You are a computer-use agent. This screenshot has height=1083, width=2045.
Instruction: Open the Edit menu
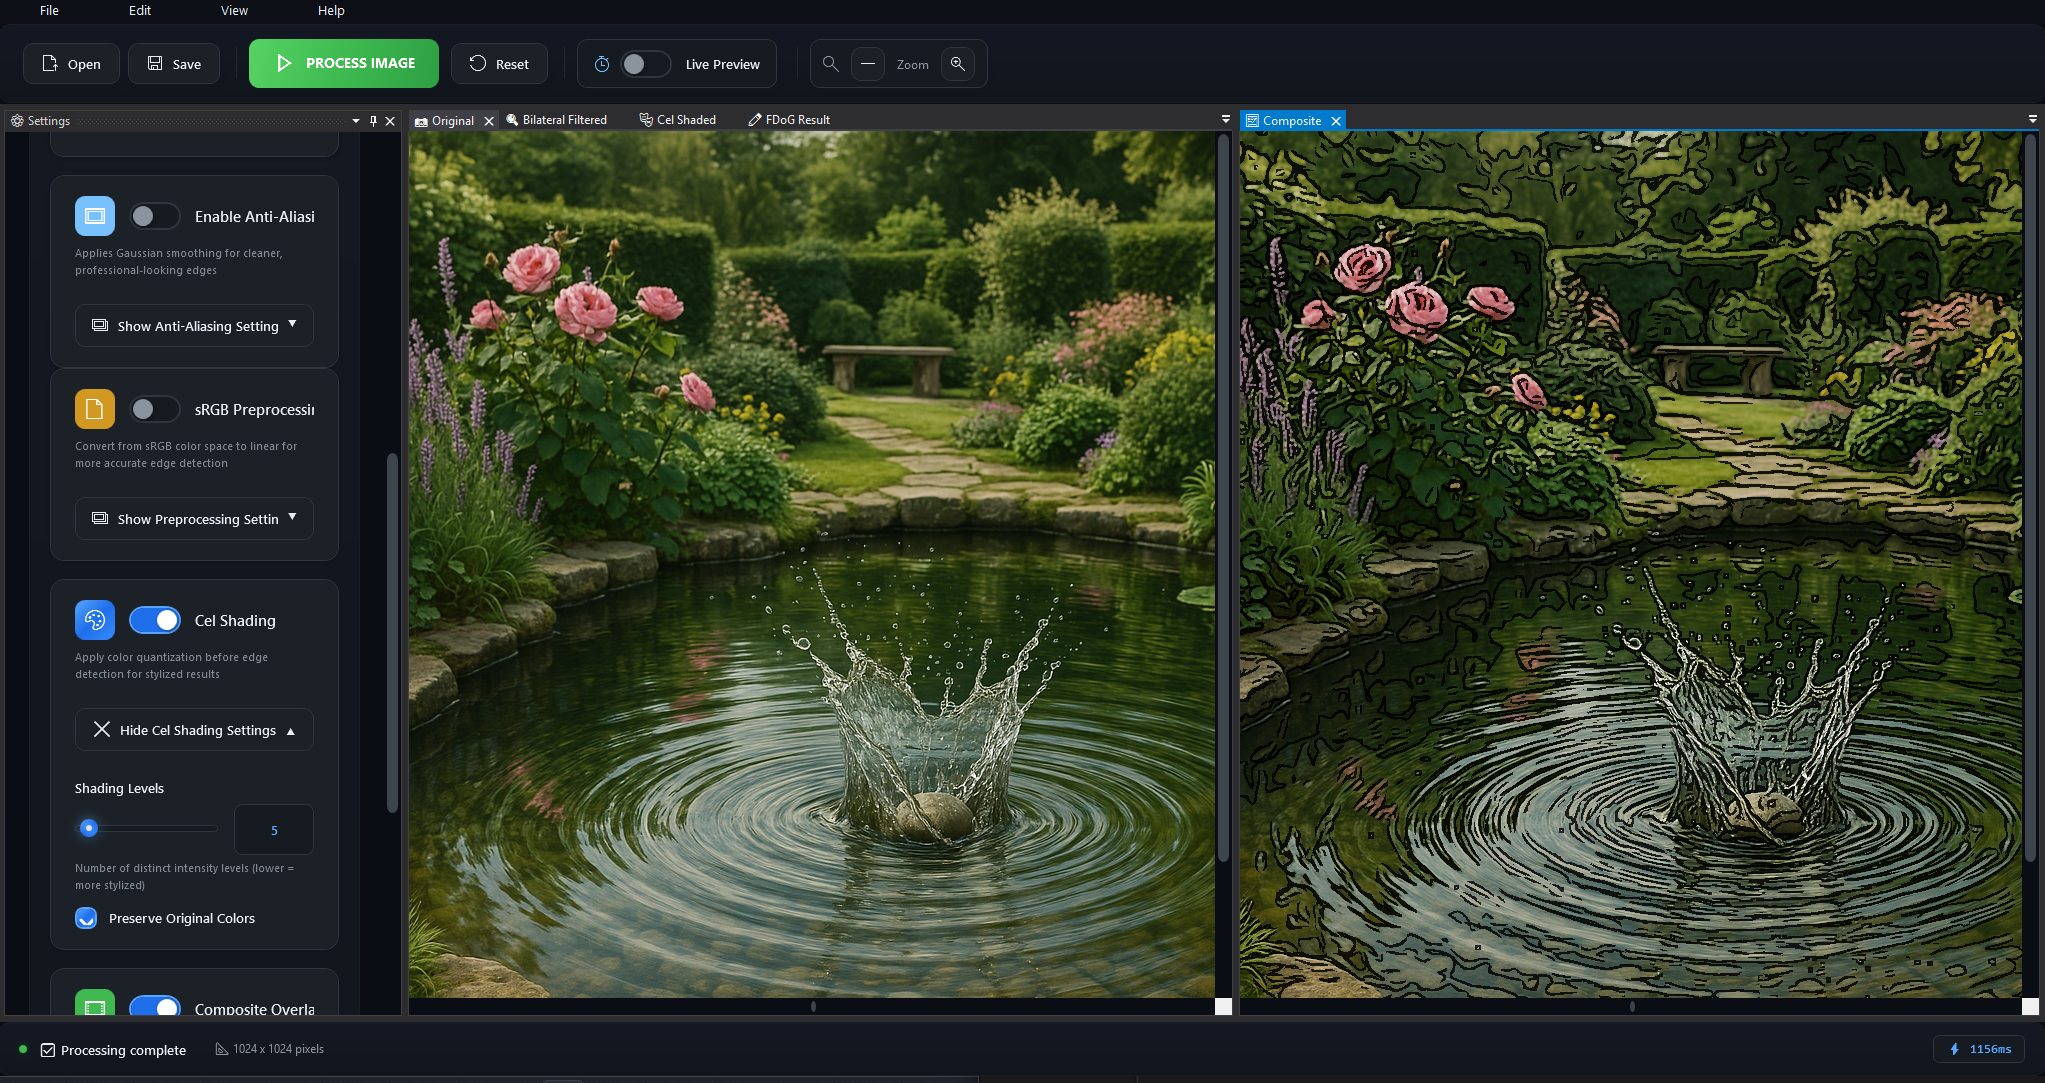[140, 11]
